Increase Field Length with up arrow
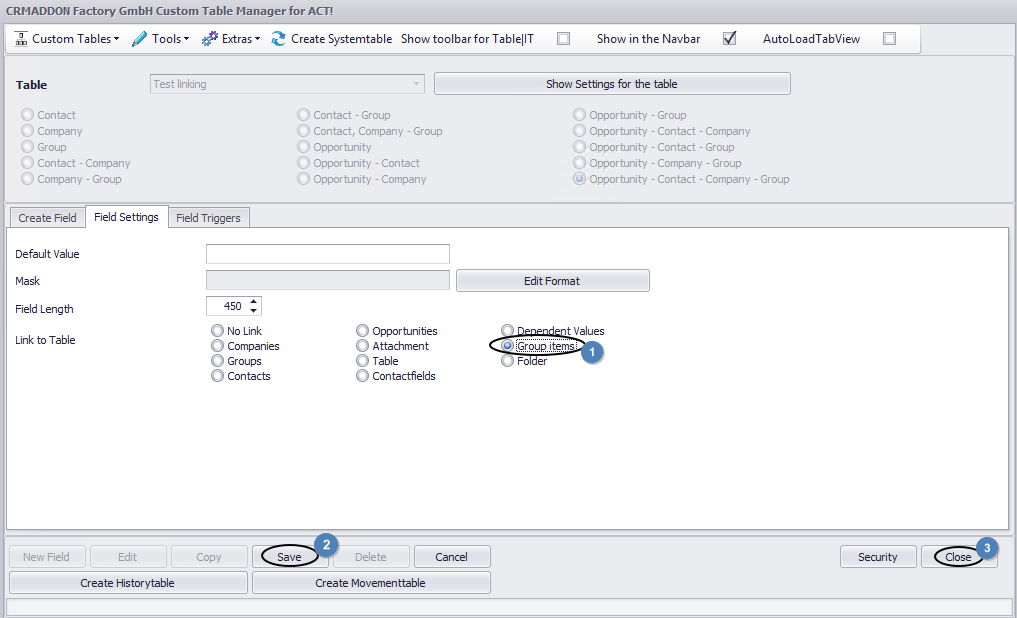 tap(254, 302)
